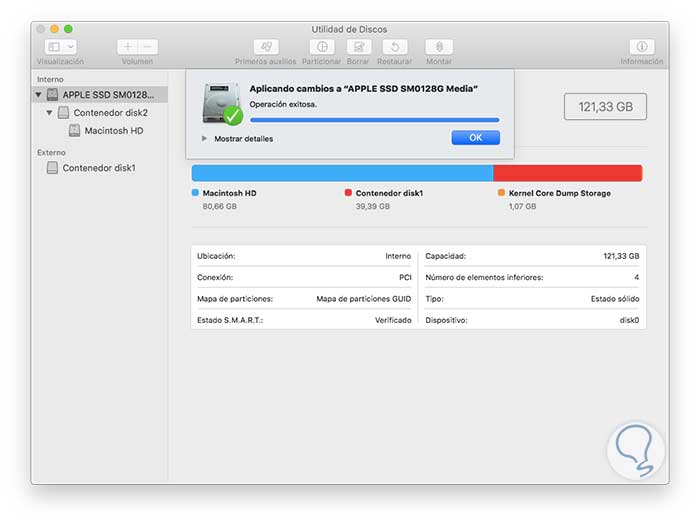Click the blue Macintosh HD partition bar segment
This screenshot has height=525, width=700.
click(342, 173)
